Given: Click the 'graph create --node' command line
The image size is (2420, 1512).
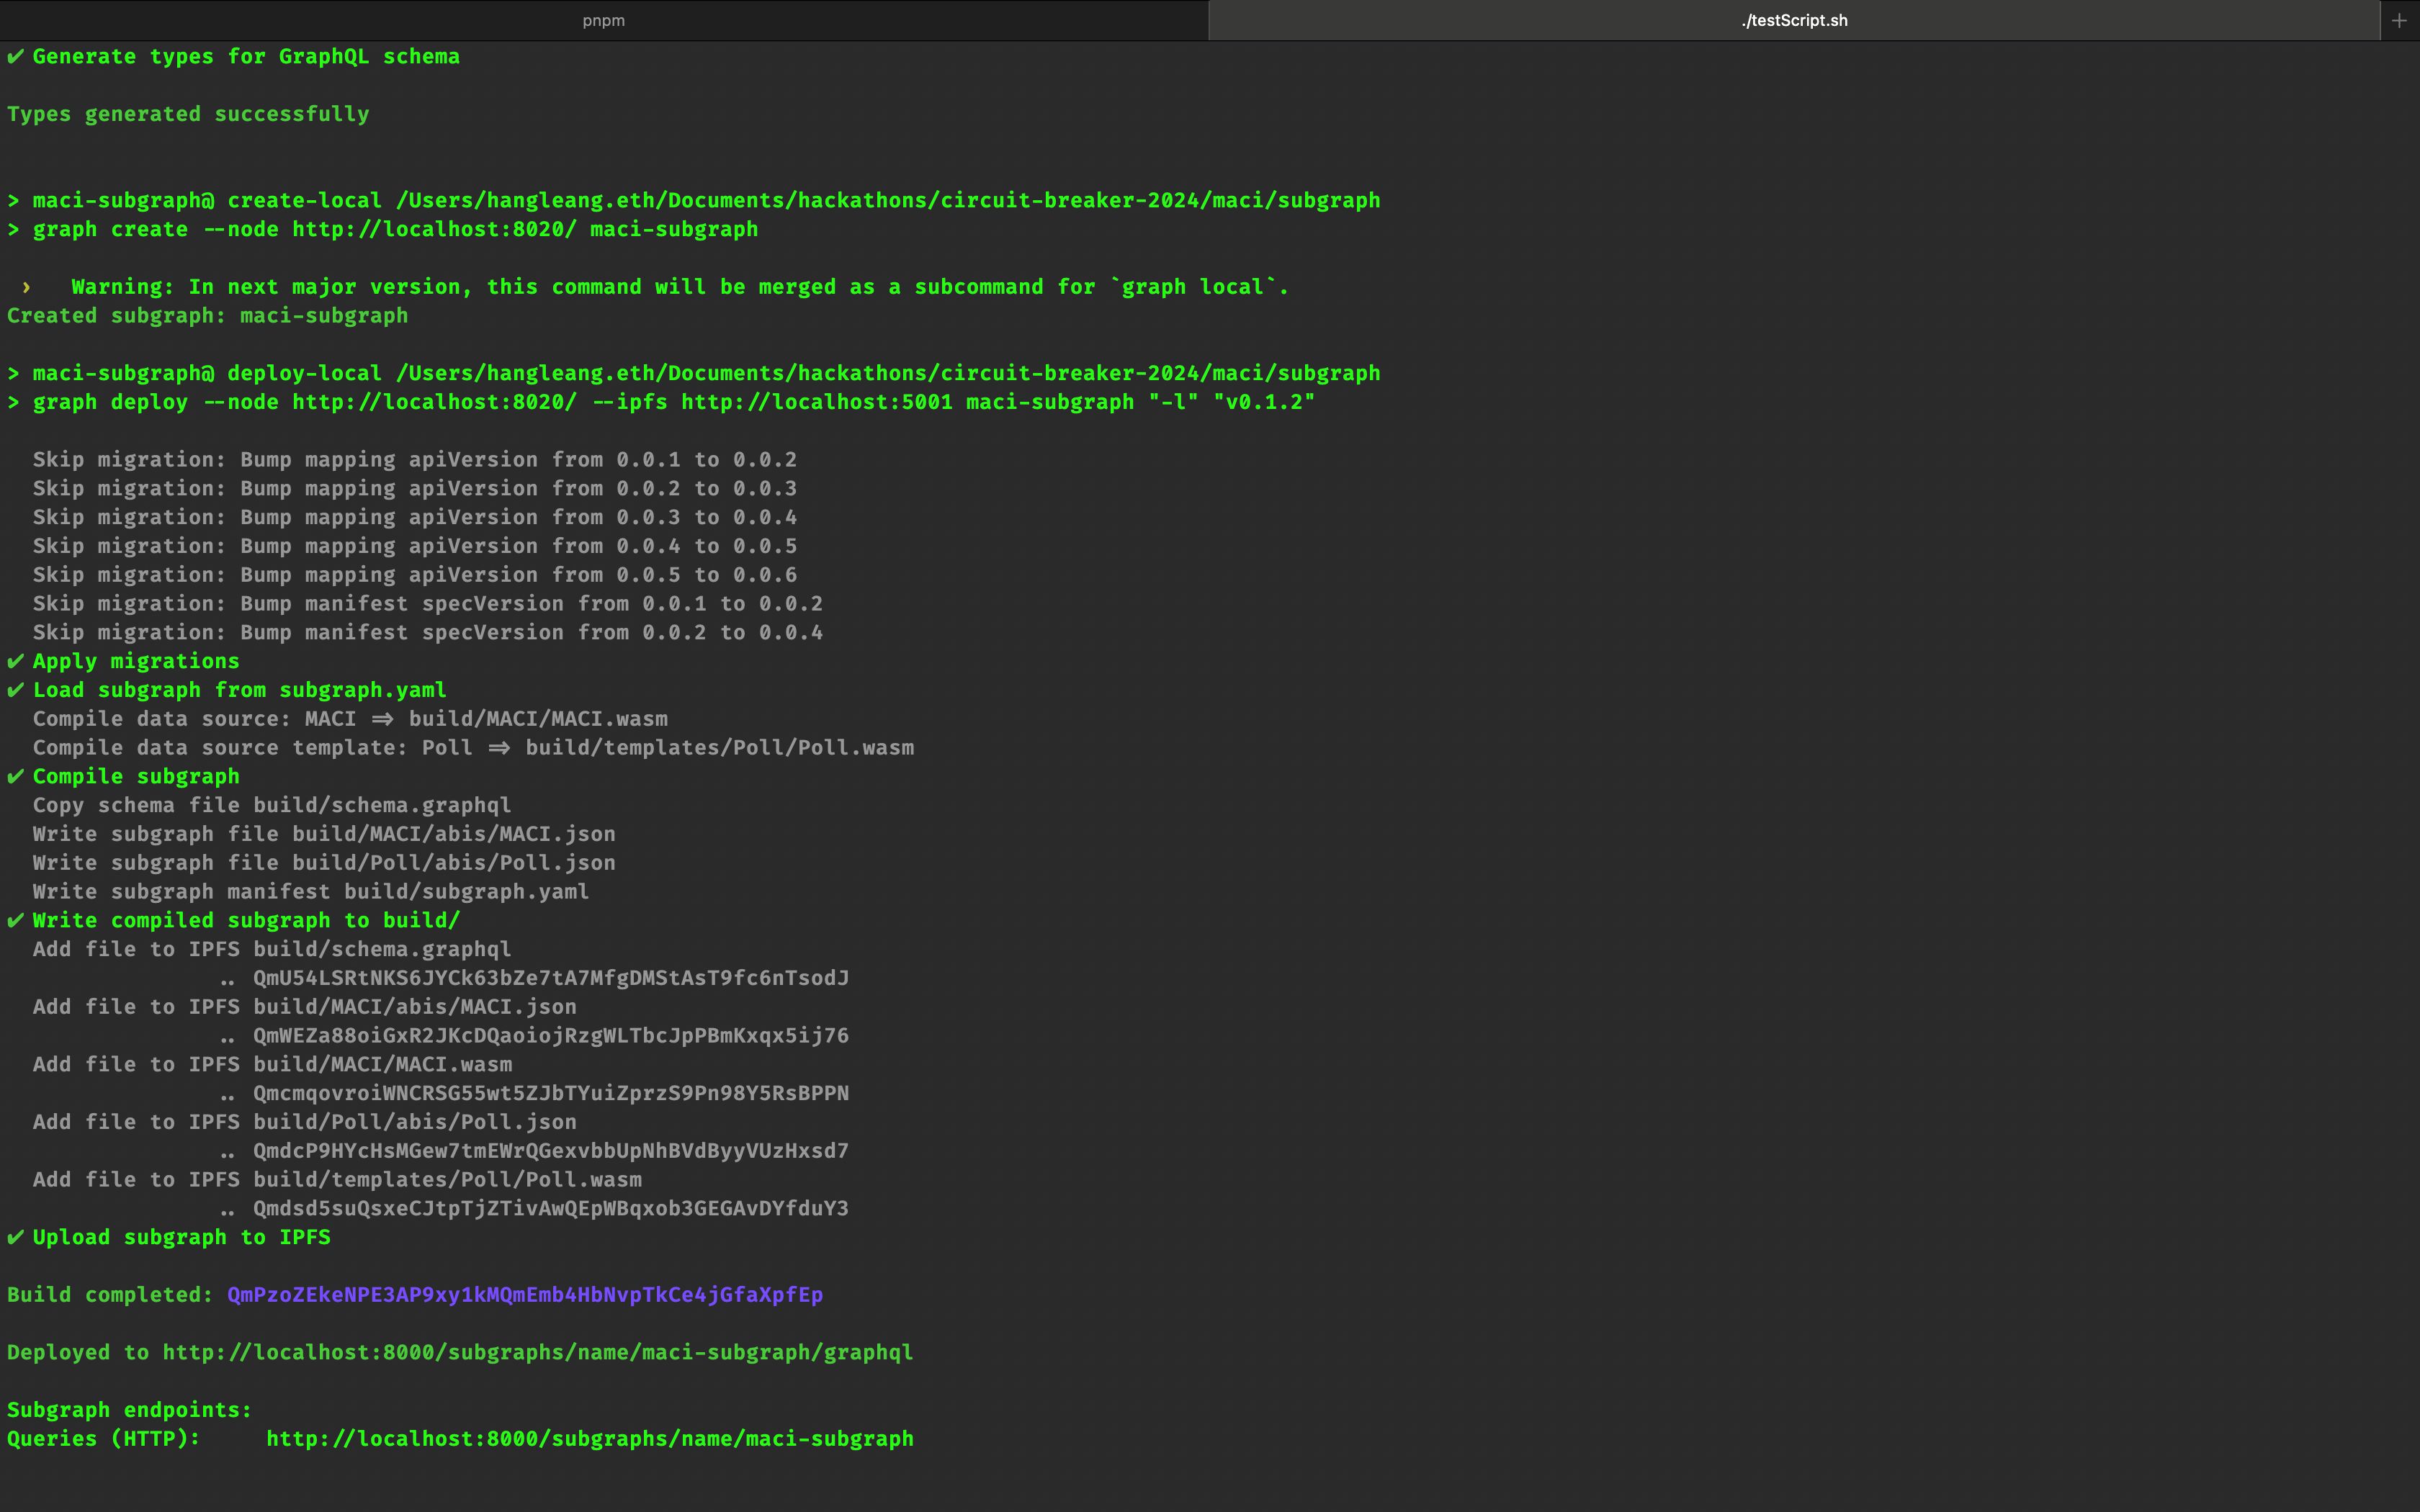Looking at the screenshot, I should 382,229.
